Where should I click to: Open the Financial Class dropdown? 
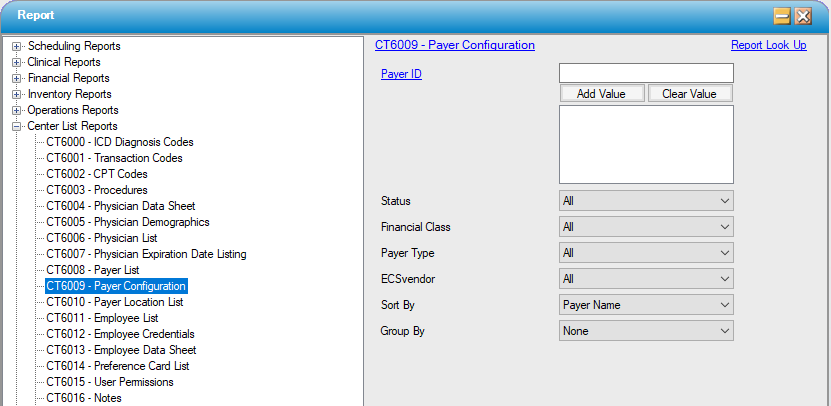coord(646,227)
